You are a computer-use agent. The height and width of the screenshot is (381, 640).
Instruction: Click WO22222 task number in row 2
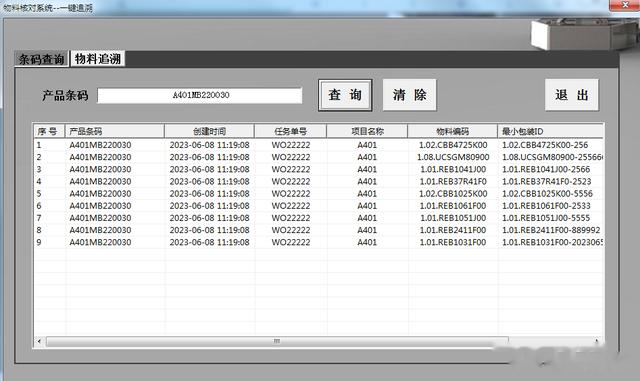291,157
